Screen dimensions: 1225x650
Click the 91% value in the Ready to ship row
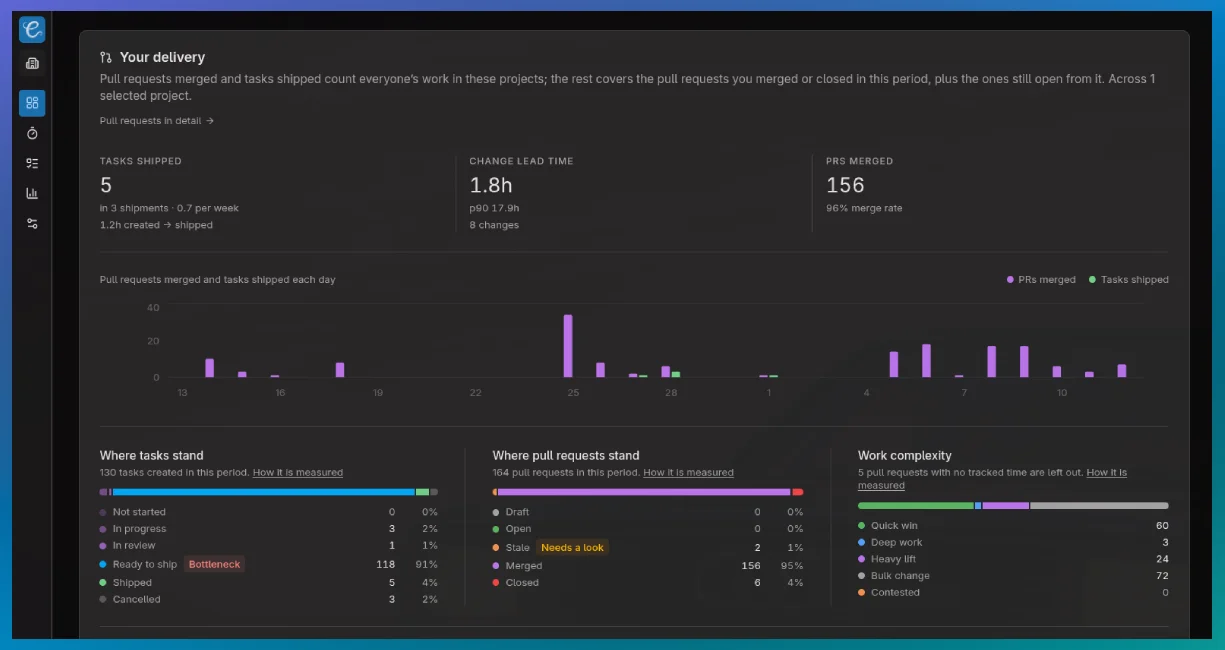click(428, 565)
